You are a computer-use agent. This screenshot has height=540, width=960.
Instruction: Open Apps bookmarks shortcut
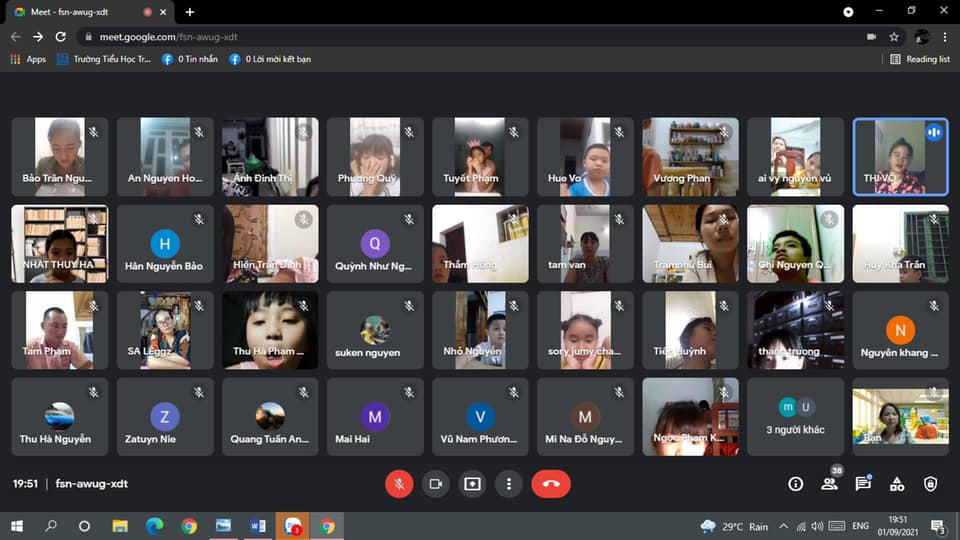28,59
